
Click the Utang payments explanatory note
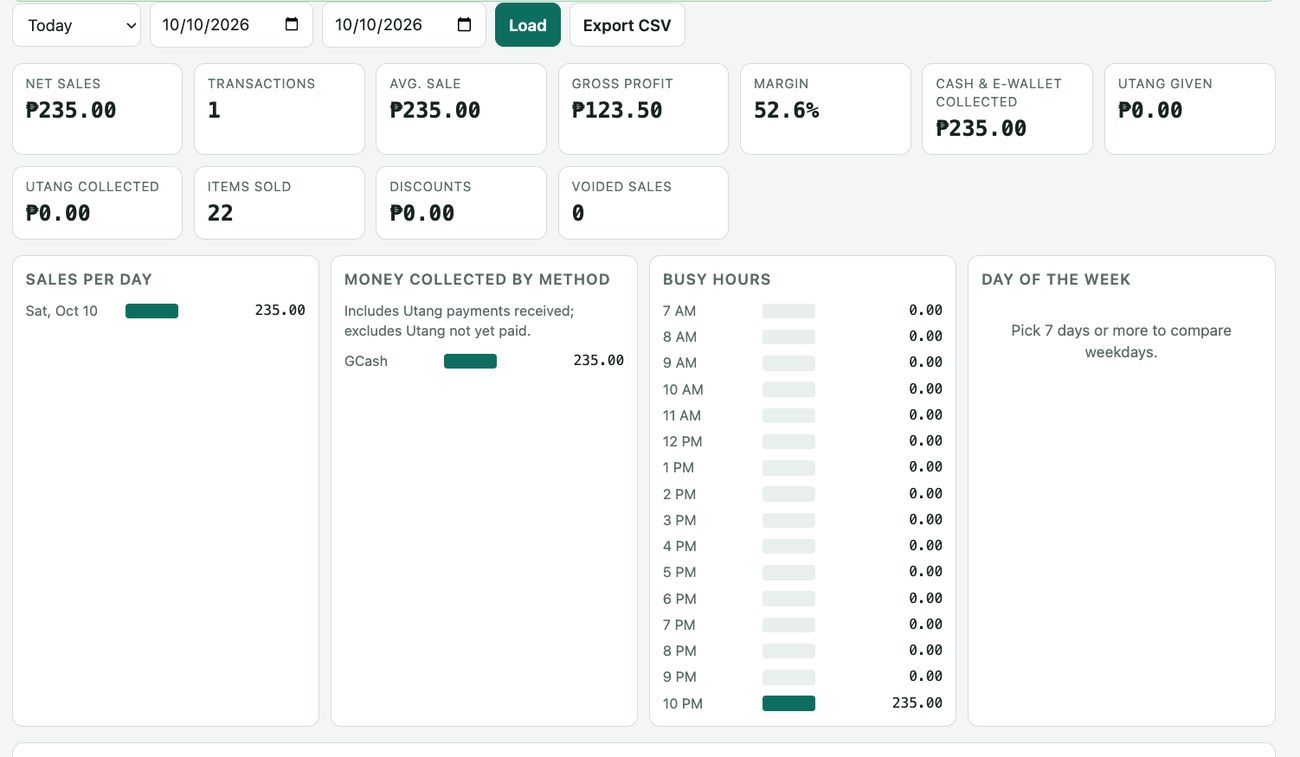(x=459, y=321)
